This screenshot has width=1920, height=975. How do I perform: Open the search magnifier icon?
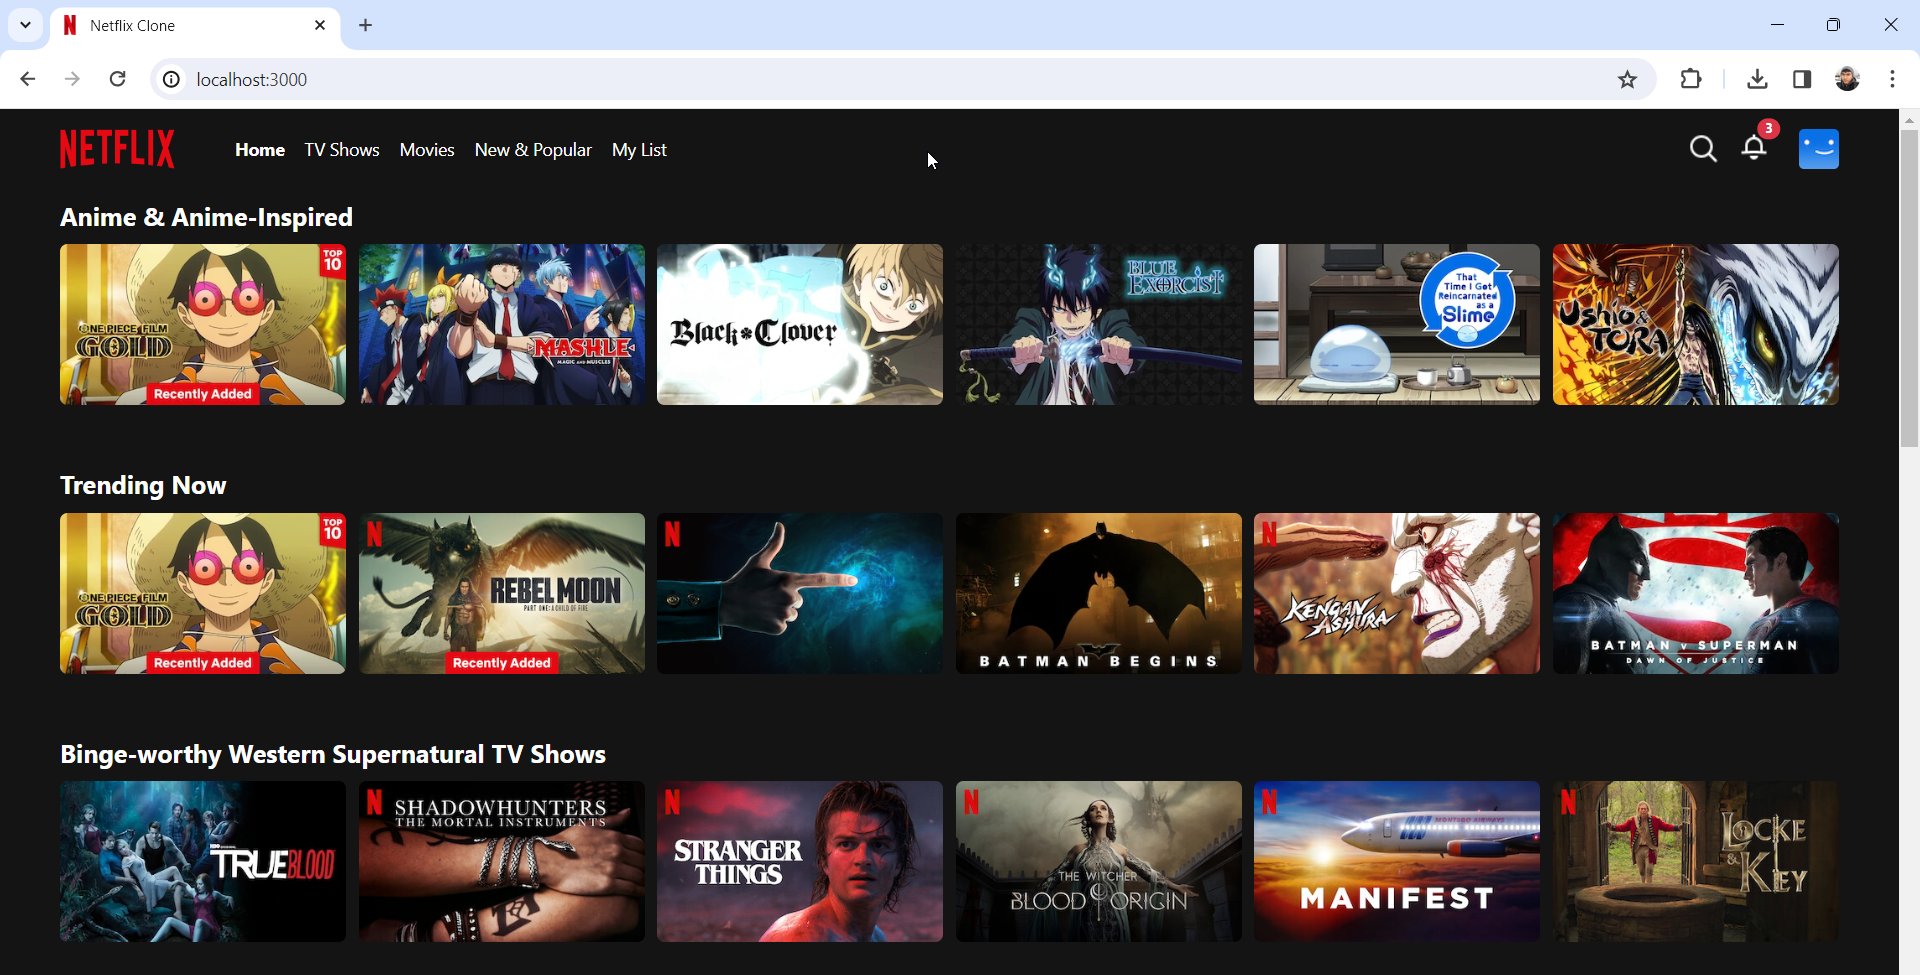pyautogui.click(x=1703, y=149)
